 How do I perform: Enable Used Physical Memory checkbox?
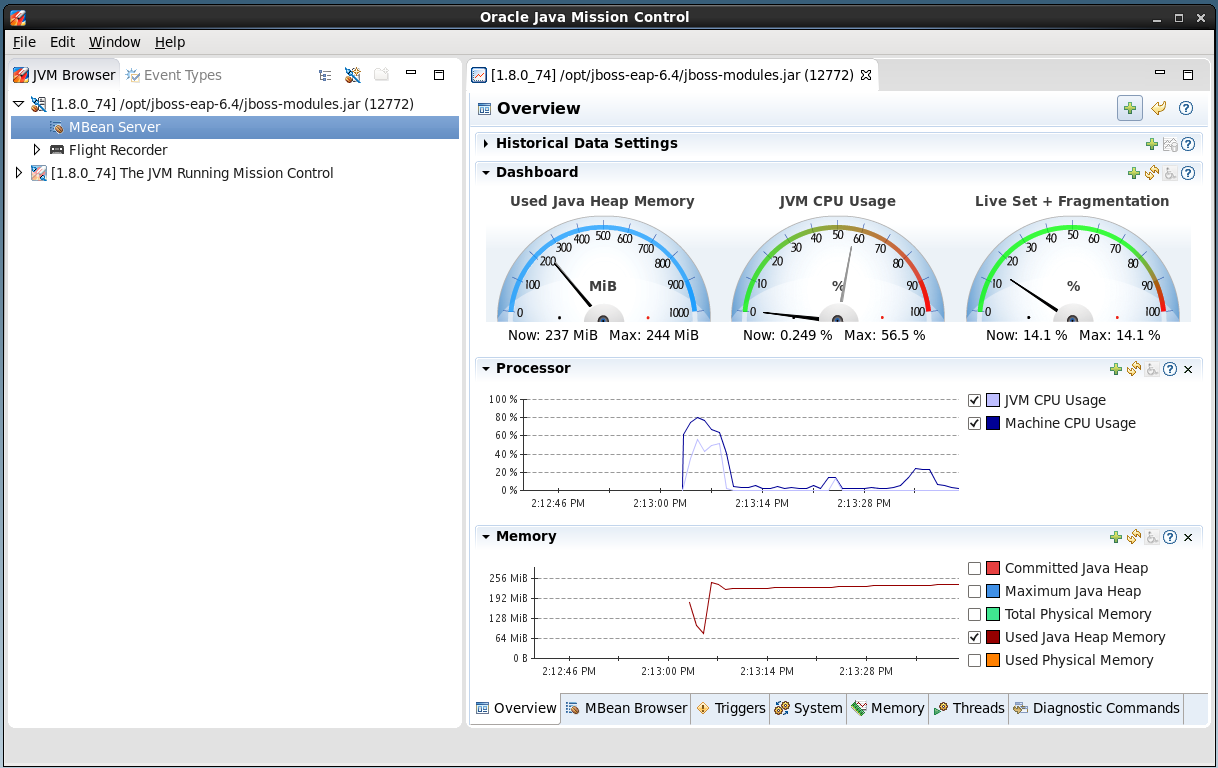(x=975, y=660)
